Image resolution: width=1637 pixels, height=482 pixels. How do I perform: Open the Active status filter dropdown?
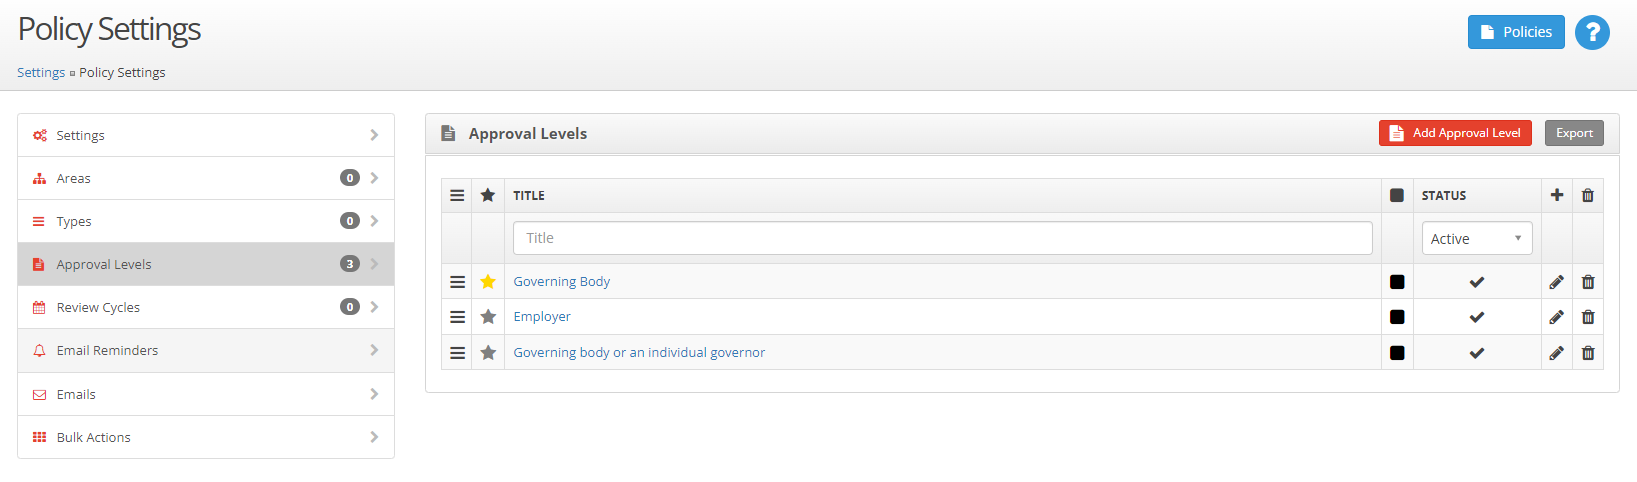(1477, 238)
